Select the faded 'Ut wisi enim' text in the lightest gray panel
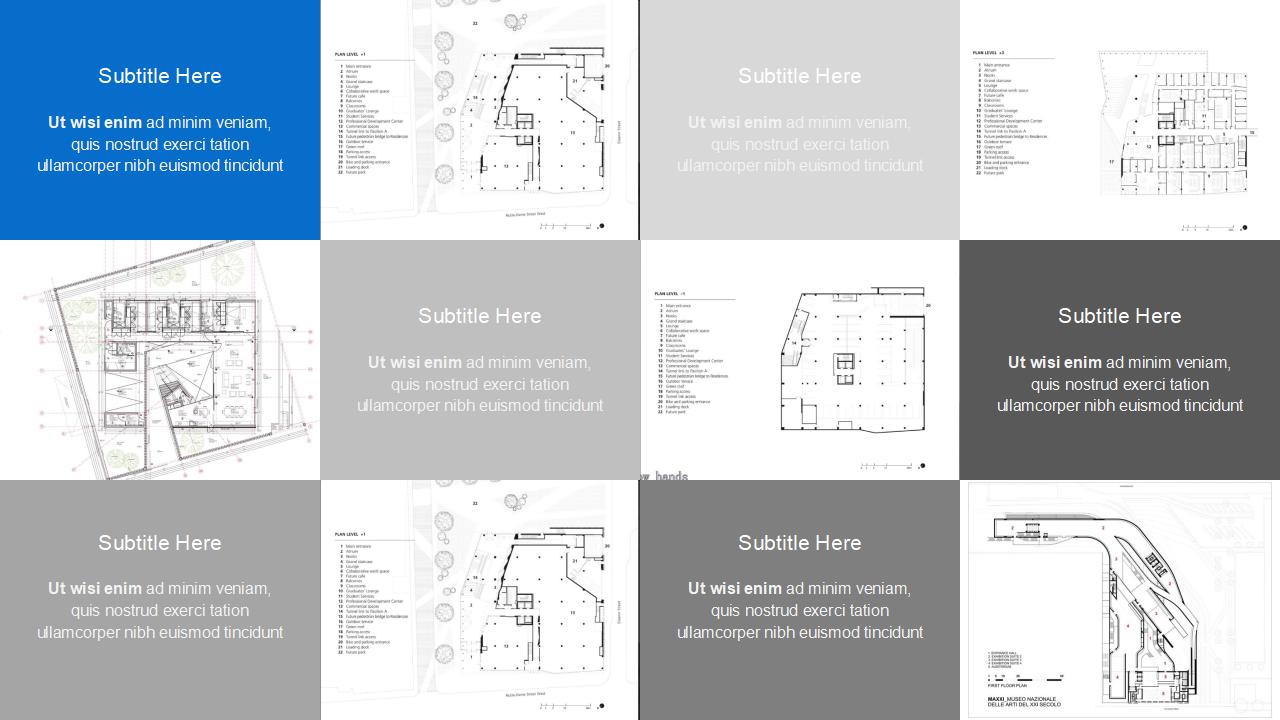The width and height of the screenshot is (1280, 720). (x=800, y=144)
